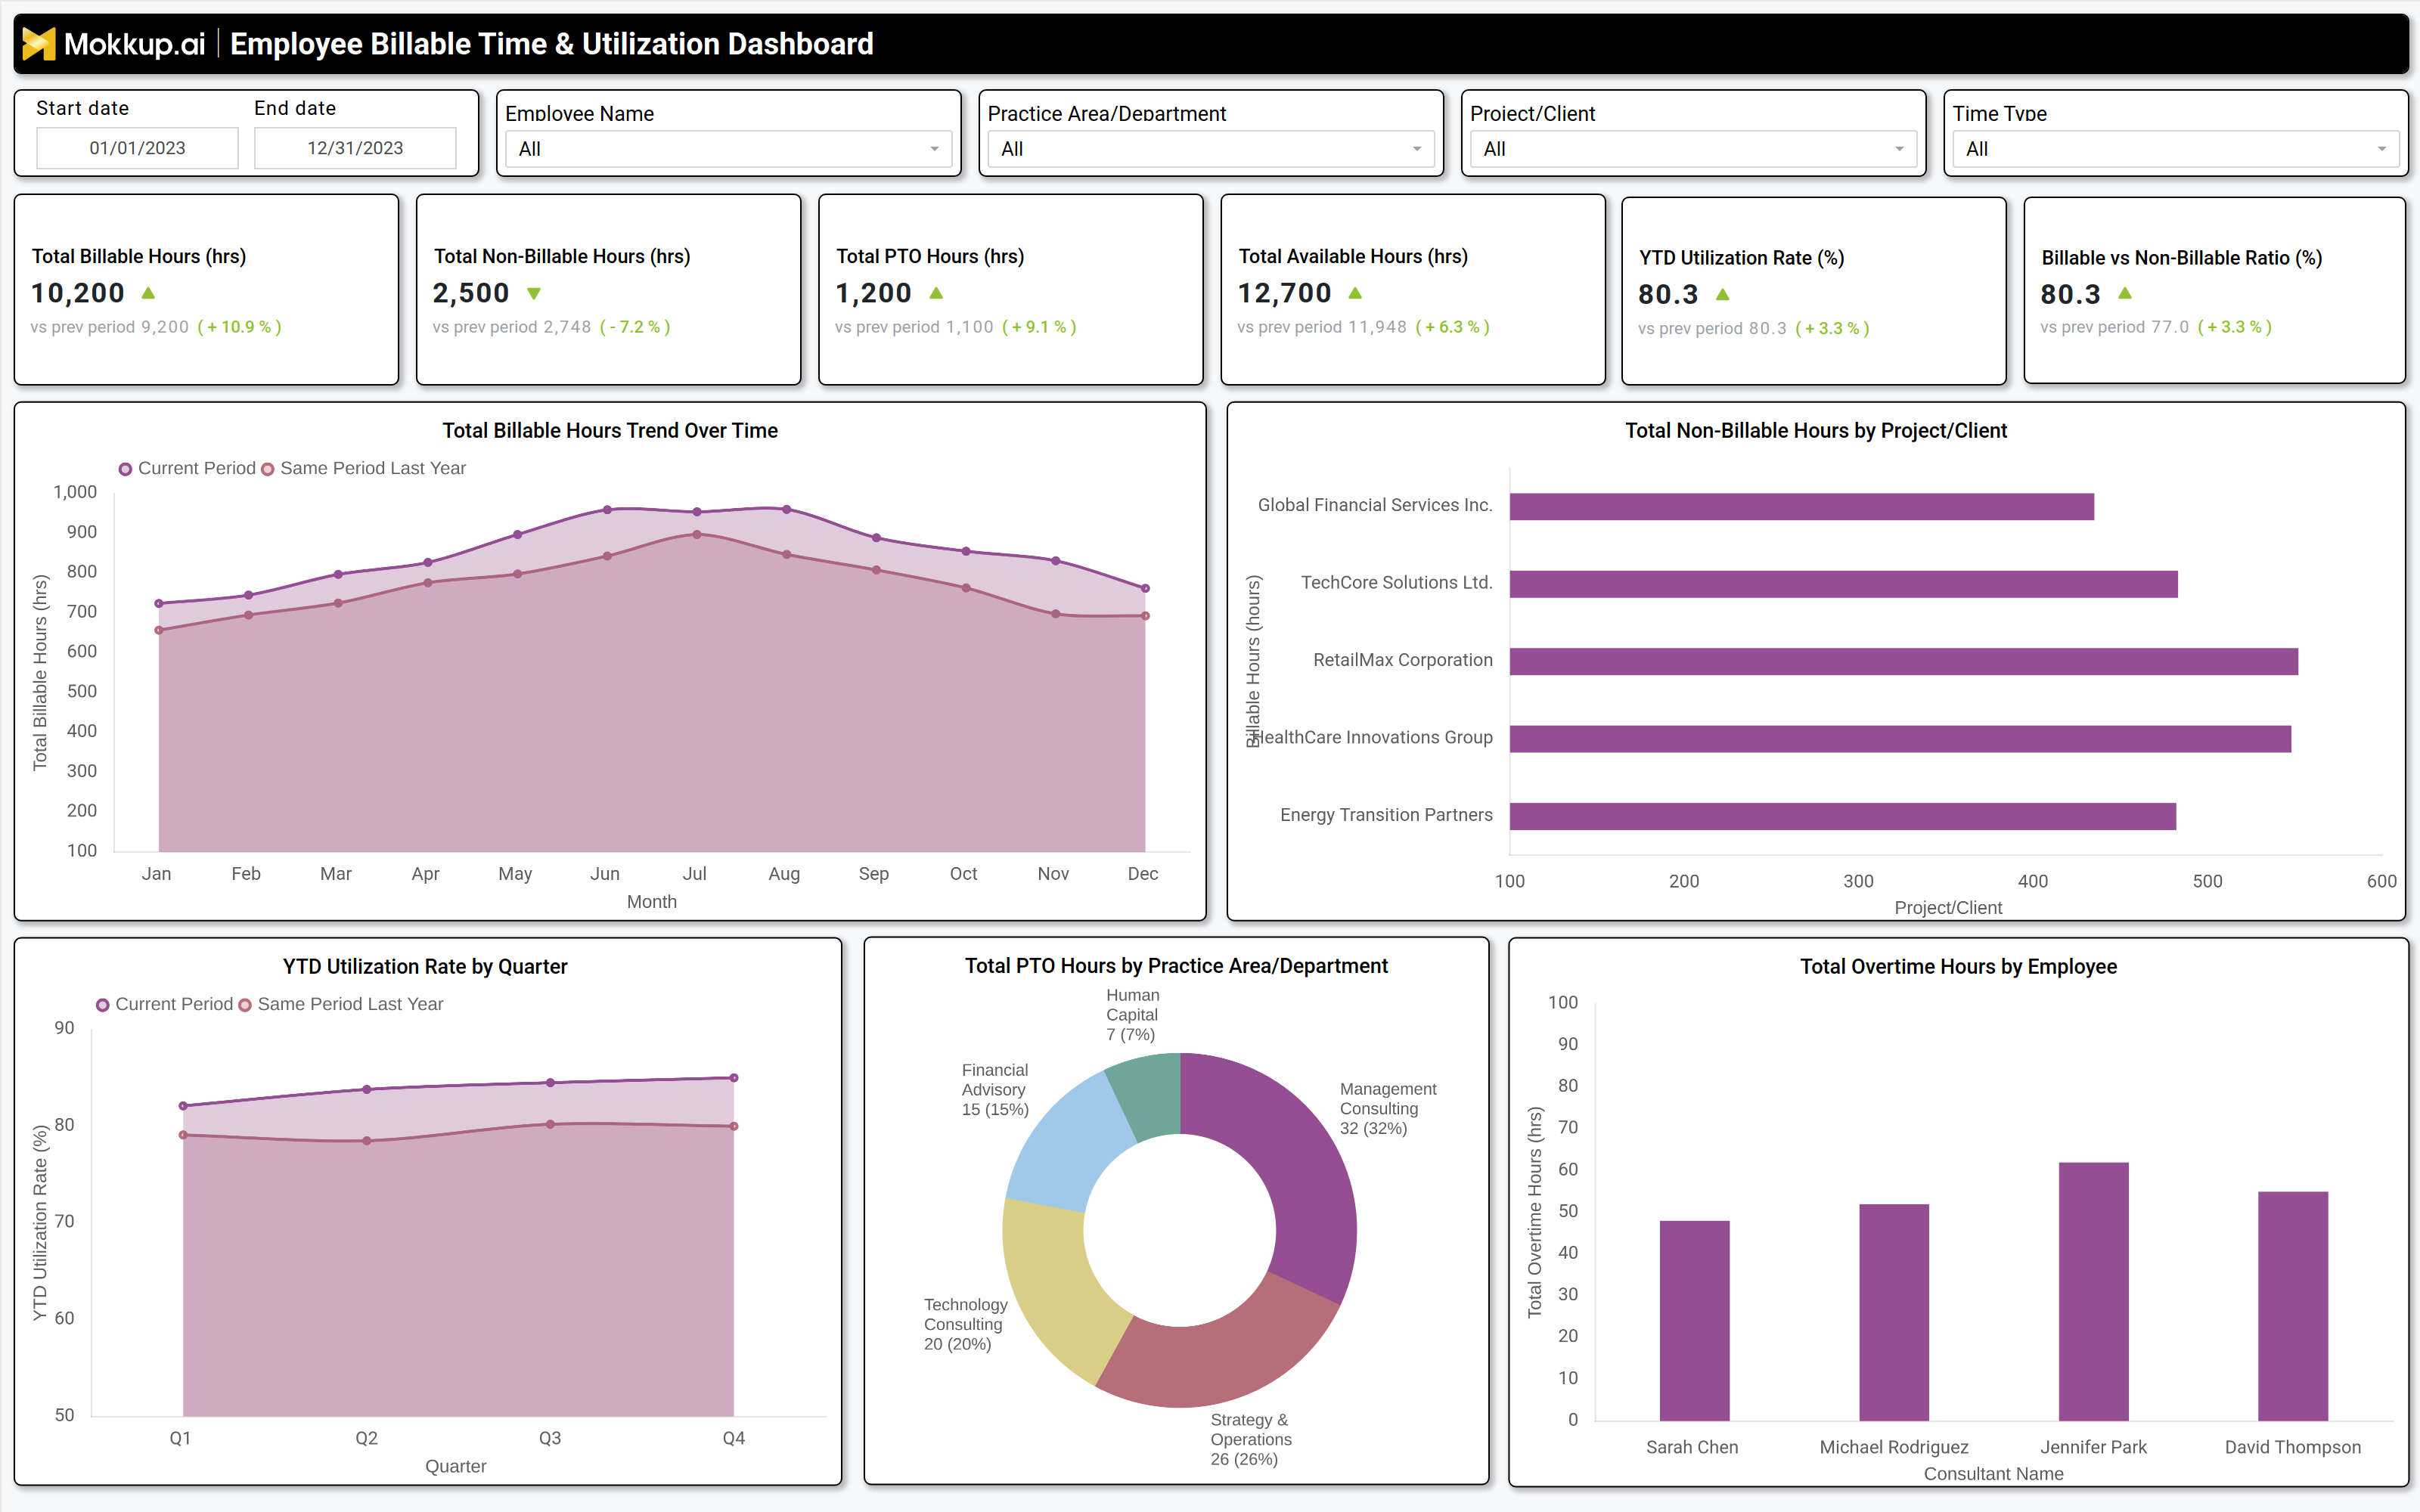Click the '( - 7.2 % )' change value

tap(635, 327)
